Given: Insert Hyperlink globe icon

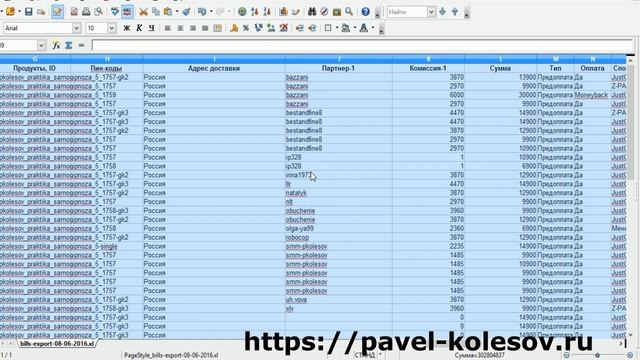Looking at the screenshot, I should 242,12.
